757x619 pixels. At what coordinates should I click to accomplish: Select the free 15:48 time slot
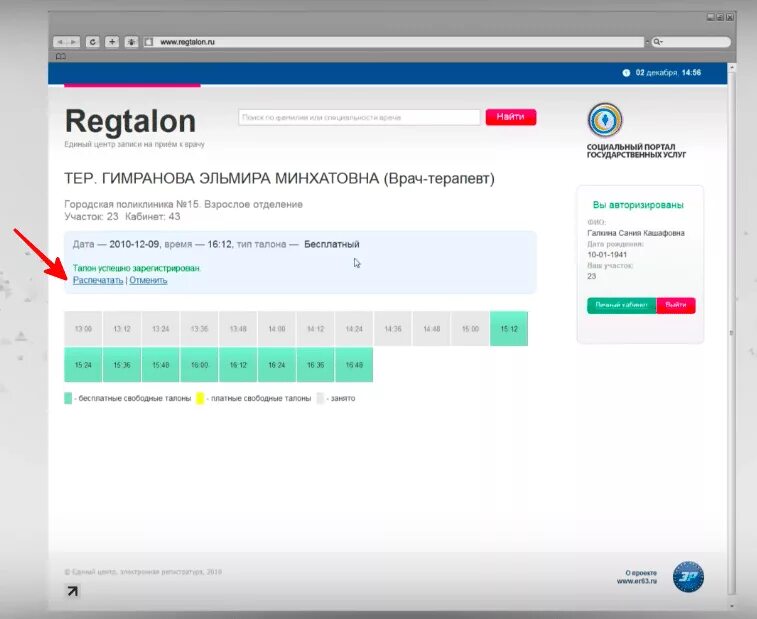pyautogui.click(x=161, y=365)
